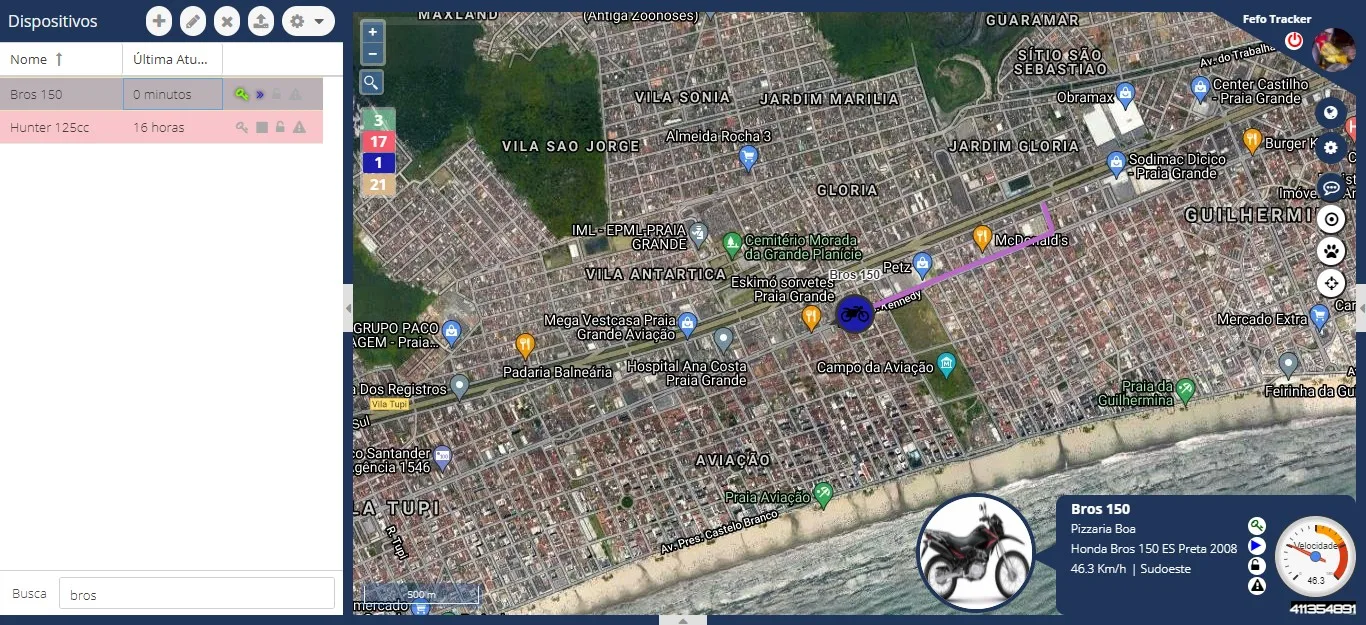Zoom out the map with minus button
The width and height of the screenshot is (1366, 625).
[x=372, y=54]
